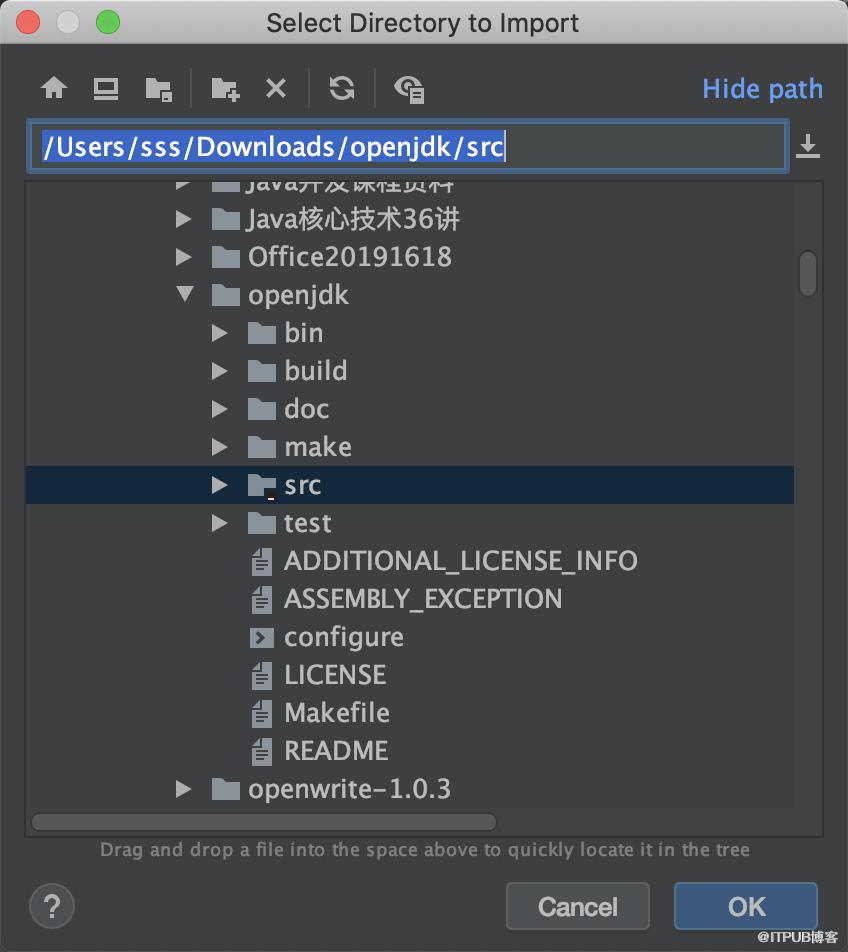
Task: Open the path history download-arrow icon
Action: coord(808,146)
